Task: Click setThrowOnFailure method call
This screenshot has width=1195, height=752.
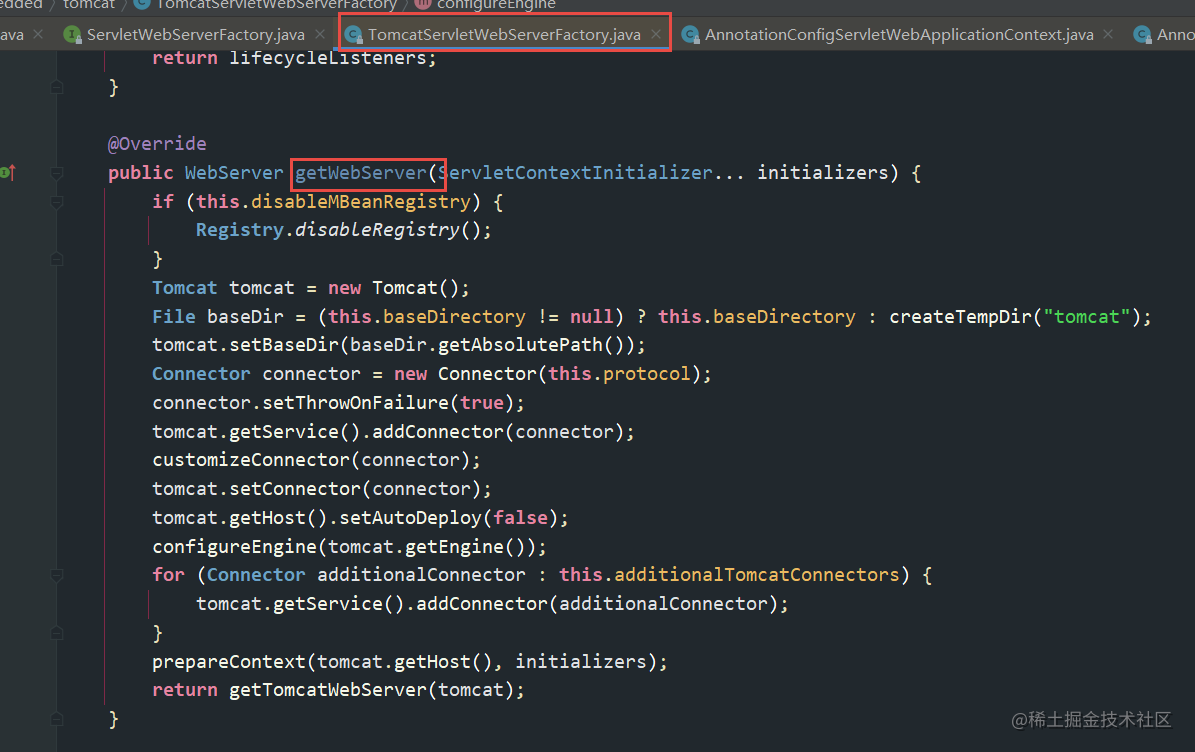Action: (x=355, y=403)
